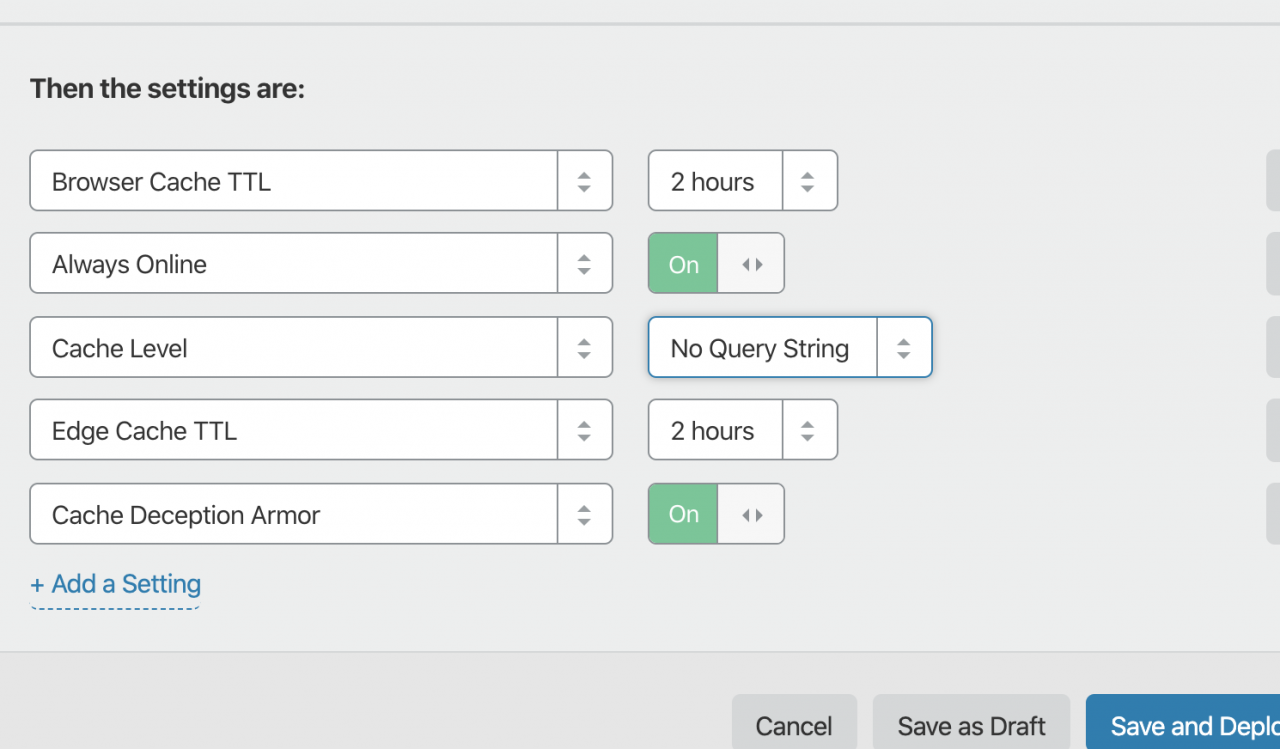Image resolution: width=1280 pixels, height=749 pixels.
Task: Open the Cache Deception Armor setting dropdown
Action: 293,515
